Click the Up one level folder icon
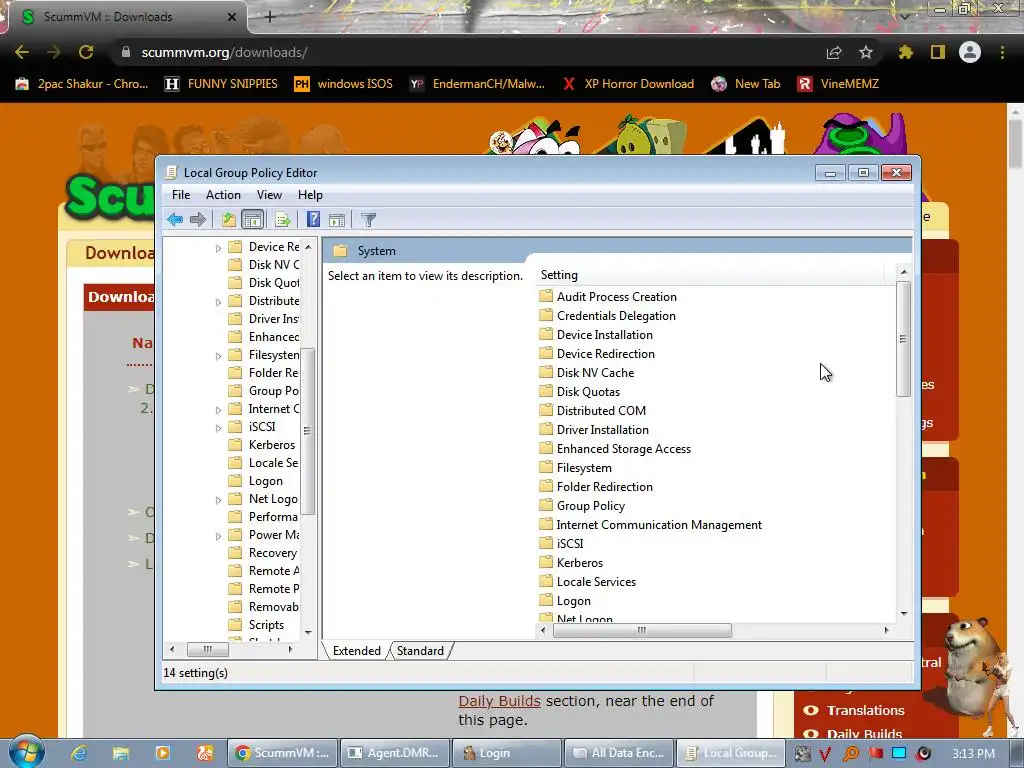This screenshot has width=1024, height=768. tap(229, 219)
